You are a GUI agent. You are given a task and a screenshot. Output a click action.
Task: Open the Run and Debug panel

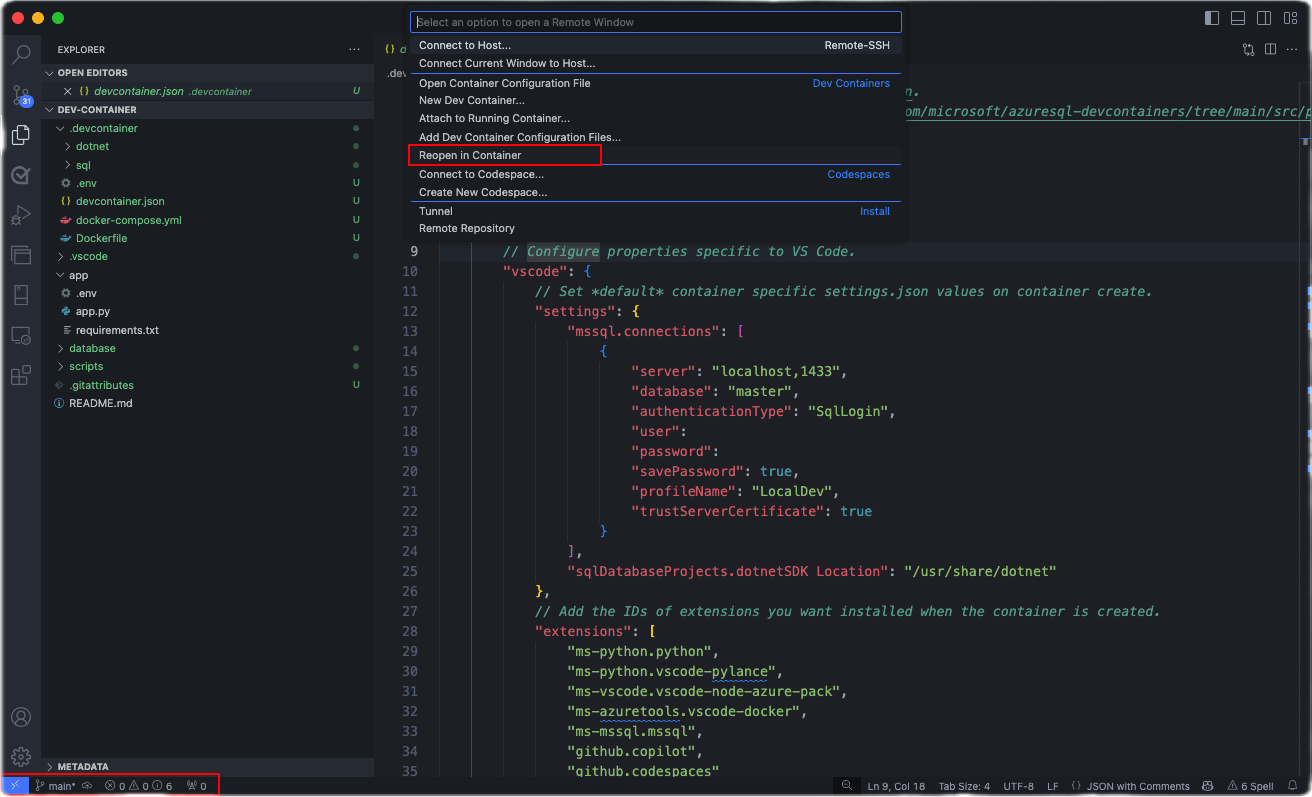click(x=21, y=214)
